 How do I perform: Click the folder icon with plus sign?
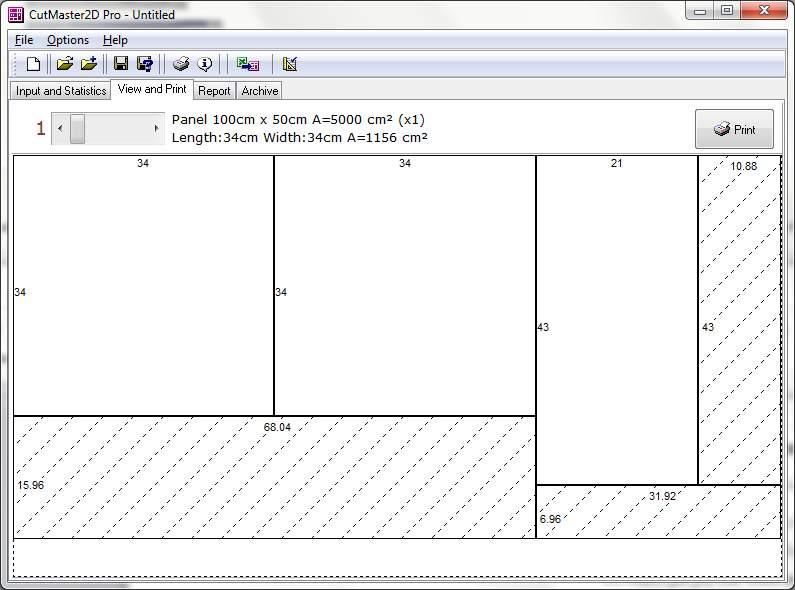(x=89, y=64)
